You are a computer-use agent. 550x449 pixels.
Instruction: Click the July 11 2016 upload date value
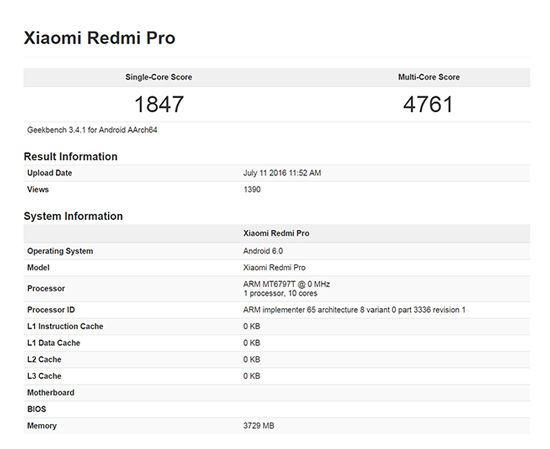282,173
